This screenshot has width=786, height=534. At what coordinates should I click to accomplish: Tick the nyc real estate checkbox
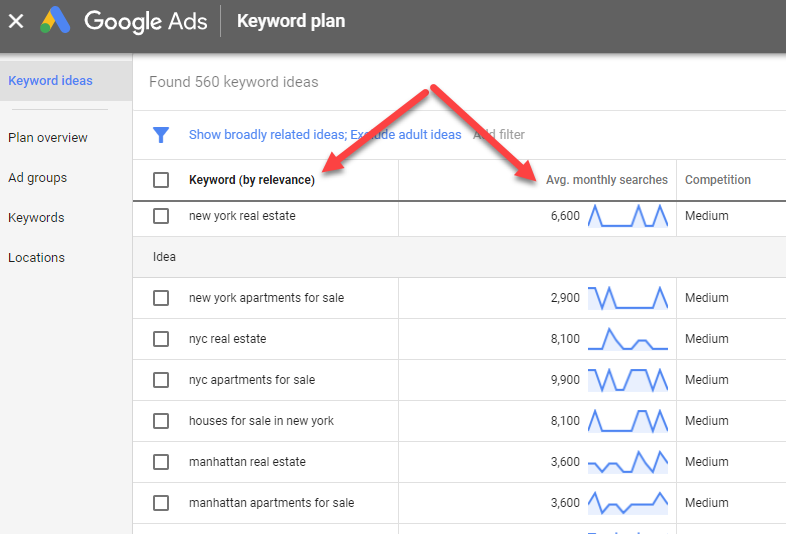[161, 339]
